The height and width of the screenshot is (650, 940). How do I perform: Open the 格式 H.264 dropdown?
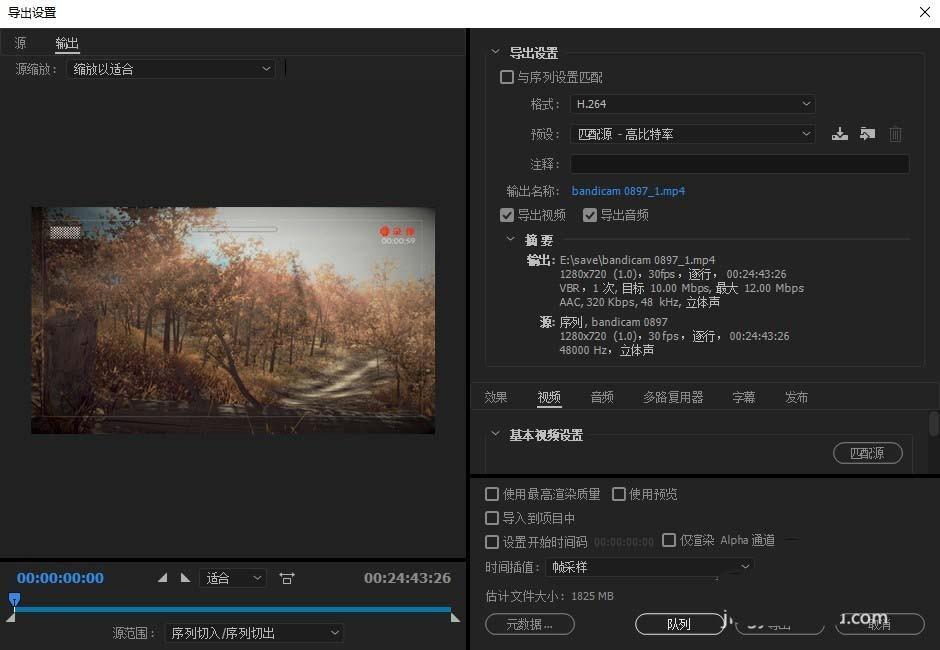[x=693, y=104]
